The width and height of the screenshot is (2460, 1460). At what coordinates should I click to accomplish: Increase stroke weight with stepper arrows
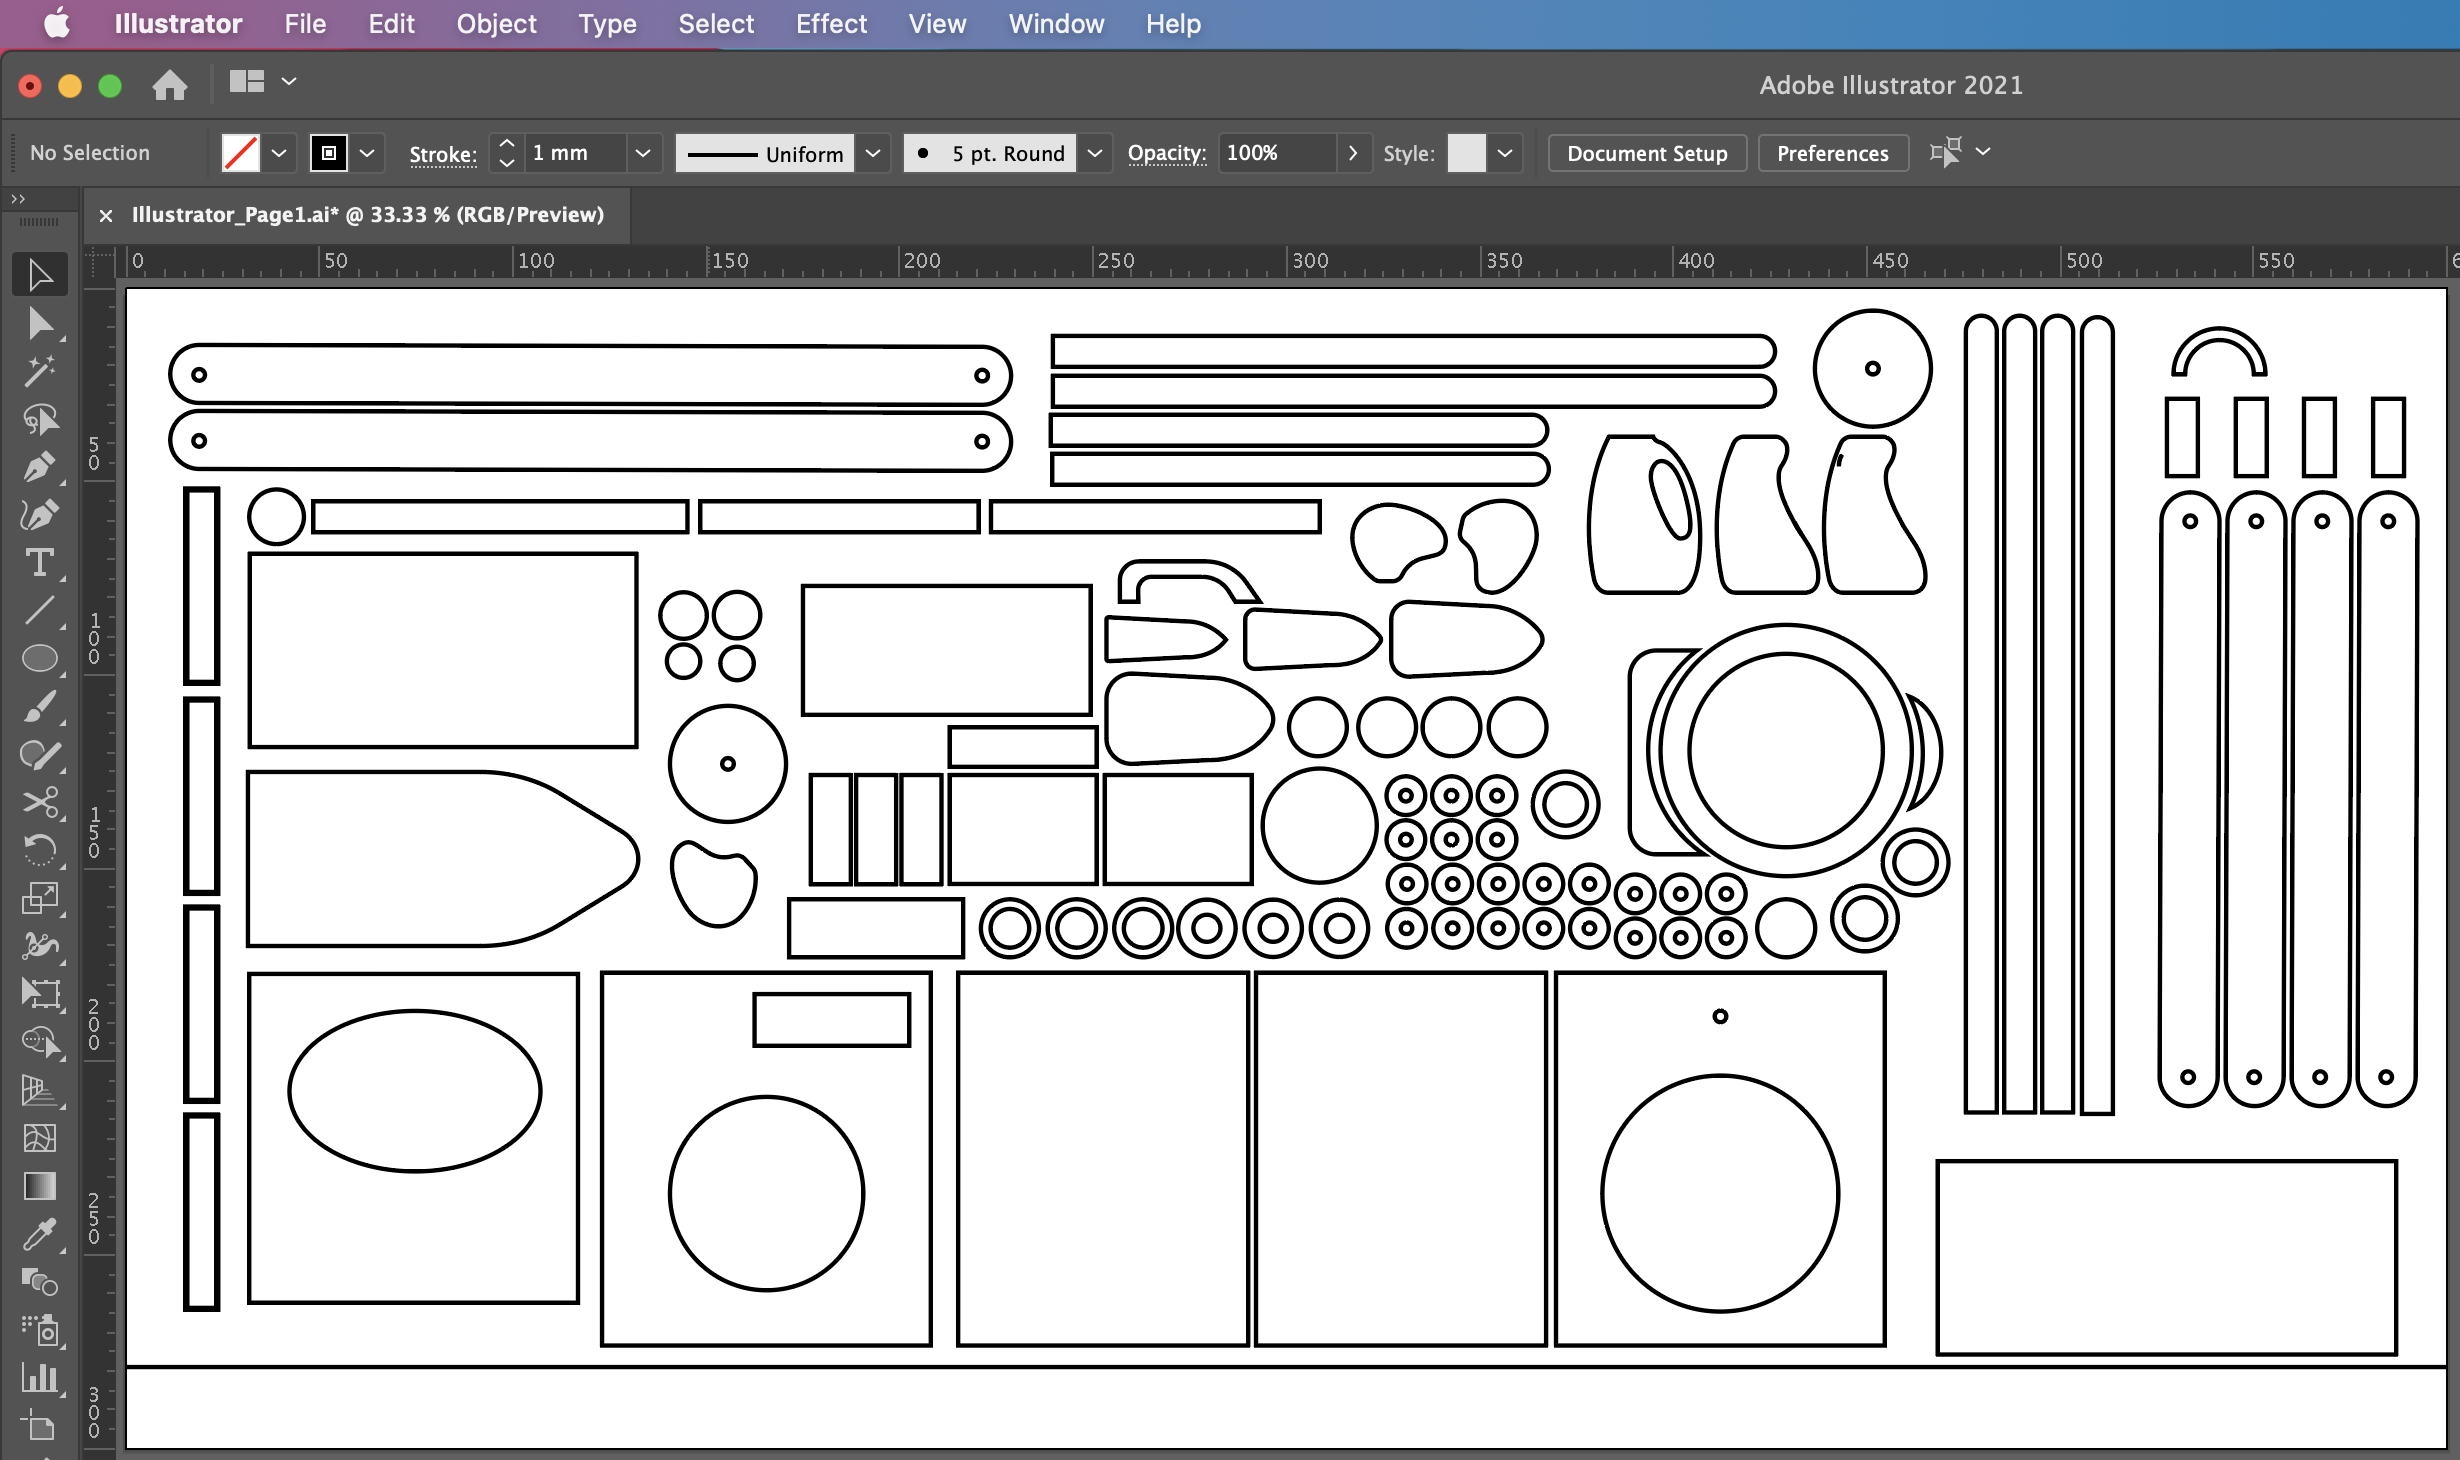click(507, 144)
